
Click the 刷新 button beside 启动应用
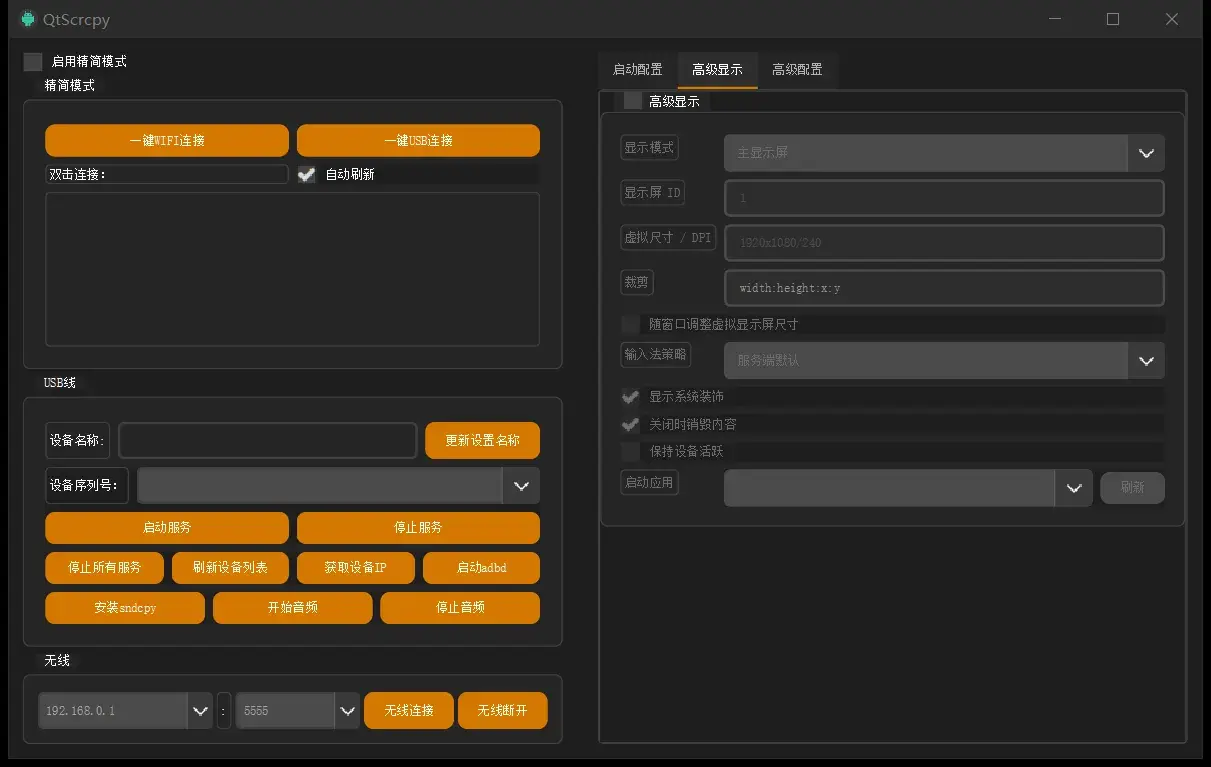(1133, 488)
